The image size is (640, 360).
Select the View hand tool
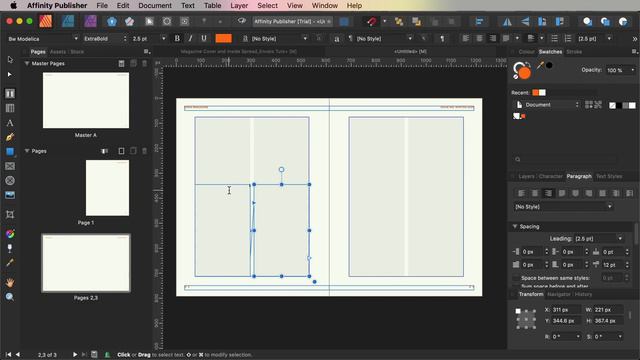click(10, 282)
